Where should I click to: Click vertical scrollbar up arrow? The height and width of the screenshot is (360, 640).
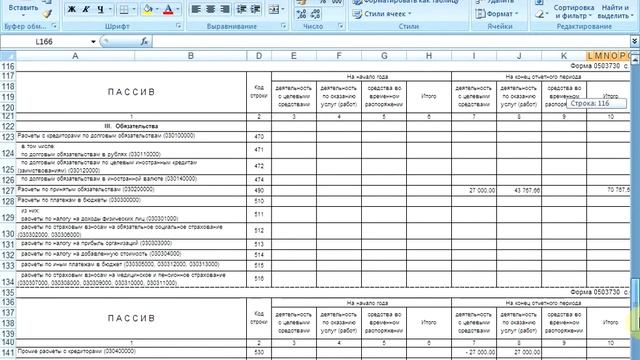tap(635, 59)
